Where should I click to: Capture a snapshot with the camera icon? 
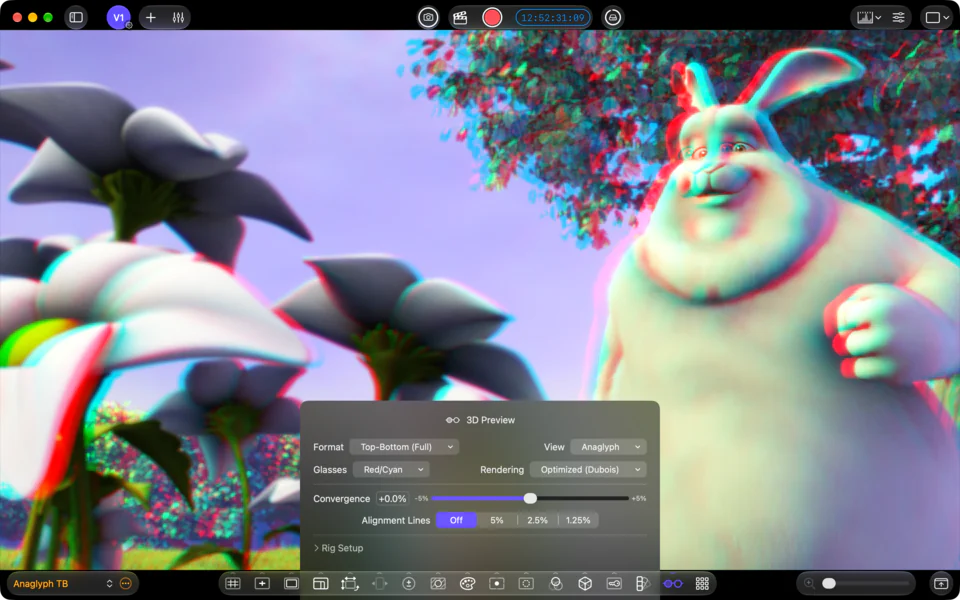(429, 17)
